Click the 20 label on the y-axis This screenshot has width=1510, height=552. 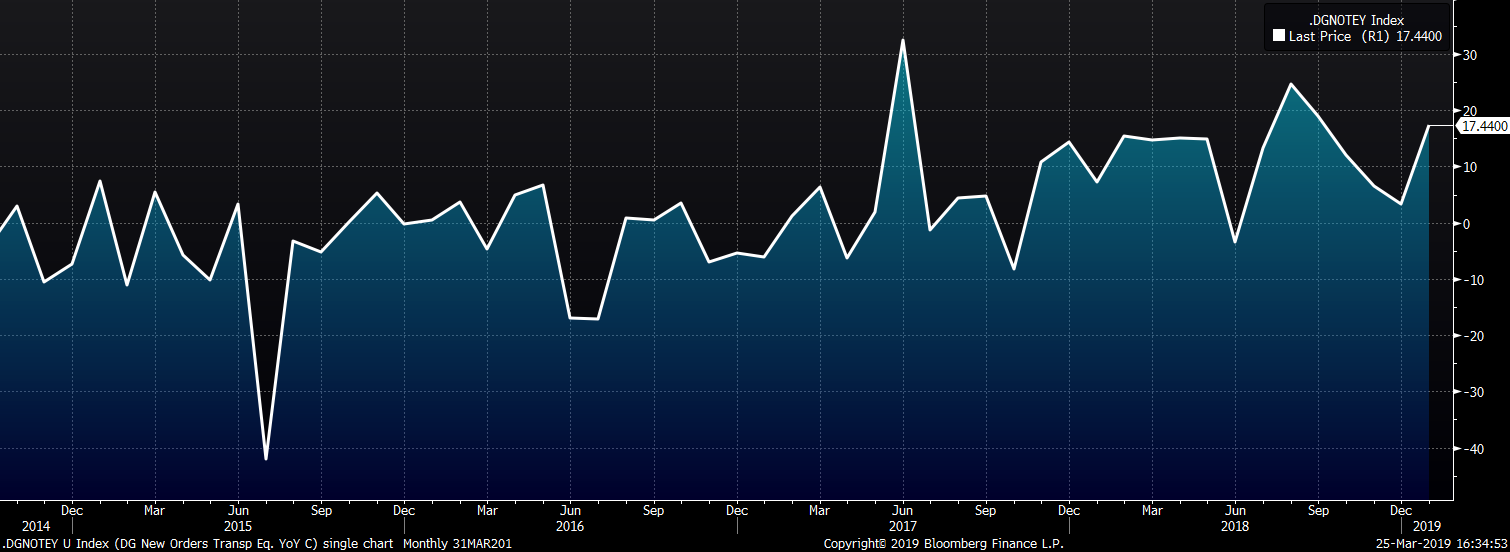[x=1470, y=111]
